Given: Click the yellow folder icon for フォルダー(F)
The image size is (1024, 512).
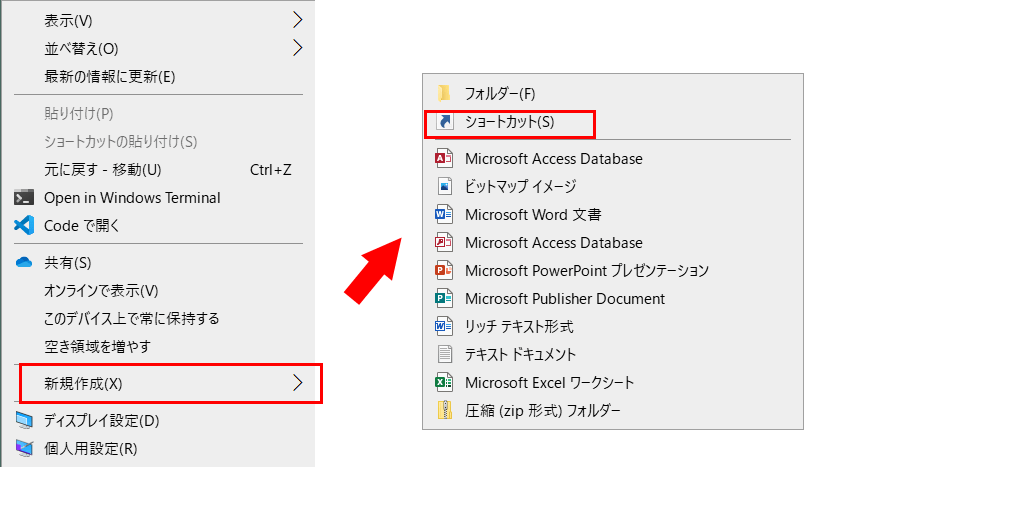Looking at the screenshot, I should tap(444, 93).
